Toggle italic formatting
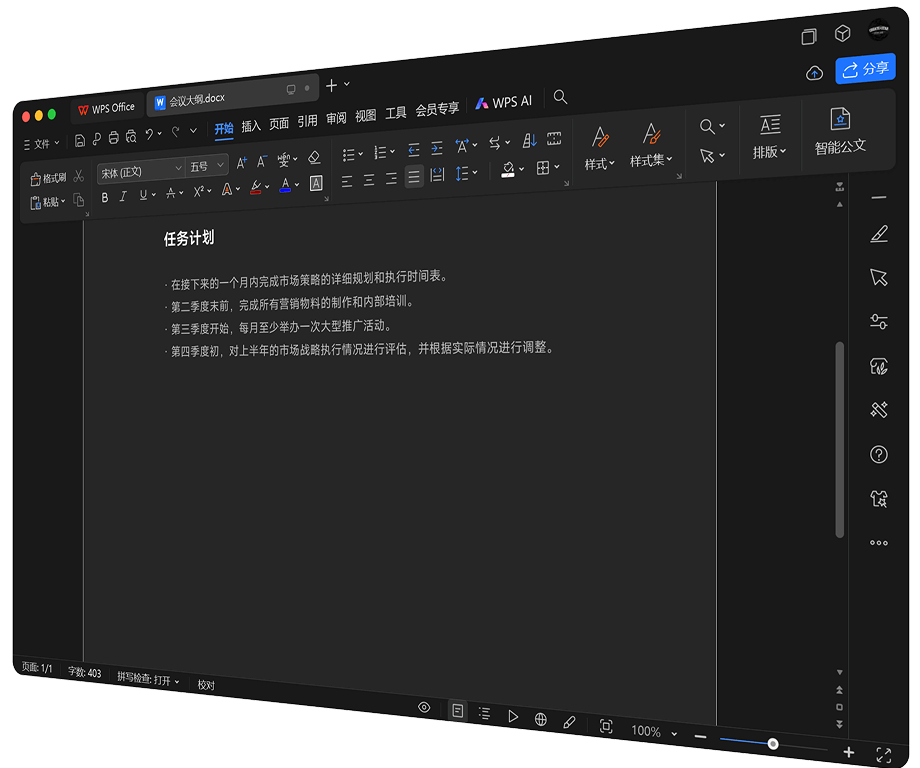This screenshot has width=920, height=768. pos(123,197)
